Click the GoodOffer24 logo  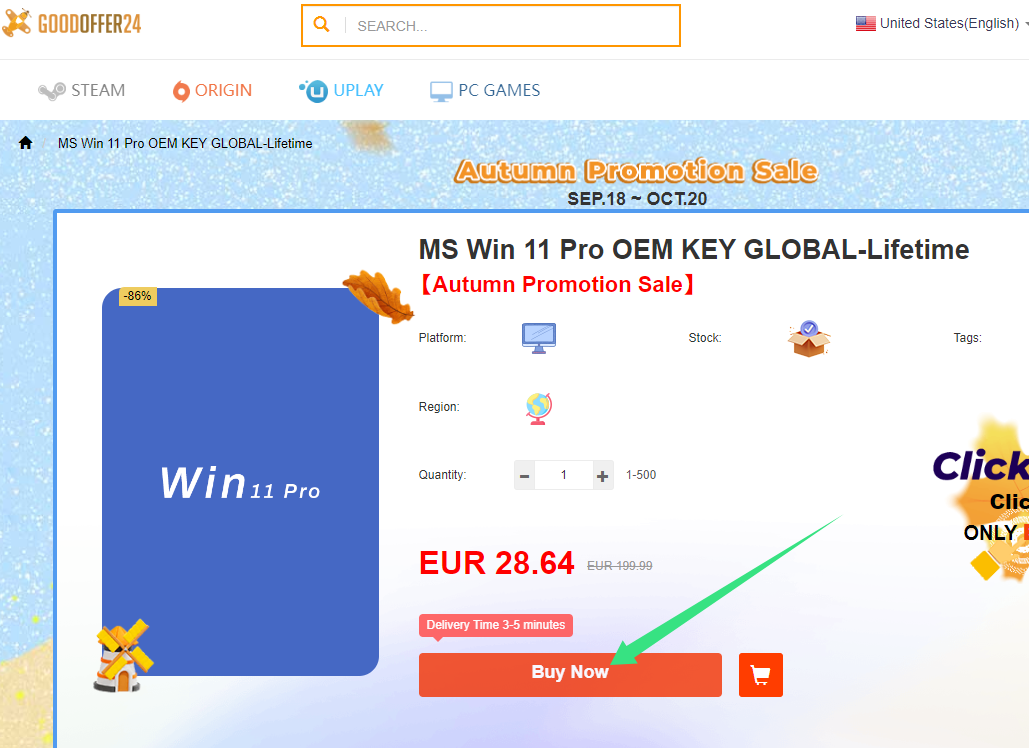click(72, 23)
